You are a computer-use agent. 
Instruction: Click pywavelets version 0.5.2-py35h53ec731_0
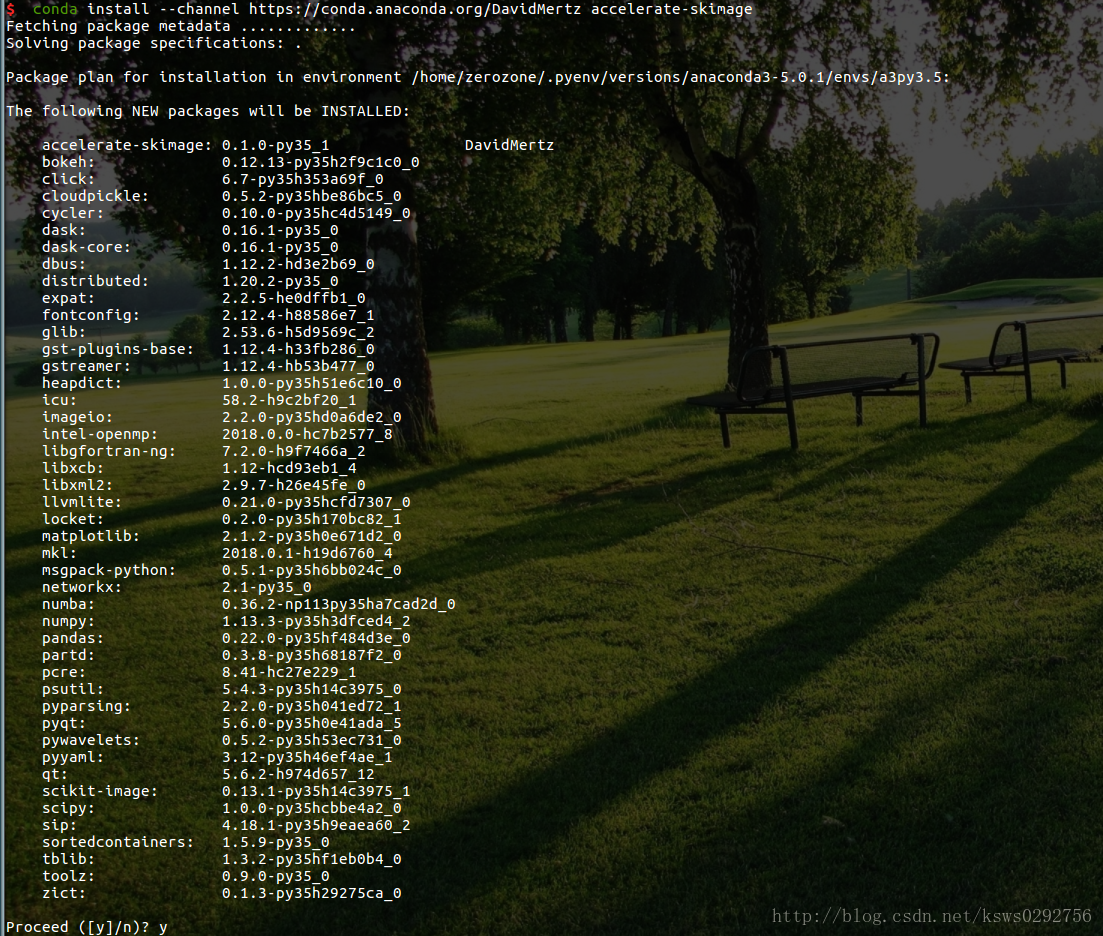coord(312,740)
